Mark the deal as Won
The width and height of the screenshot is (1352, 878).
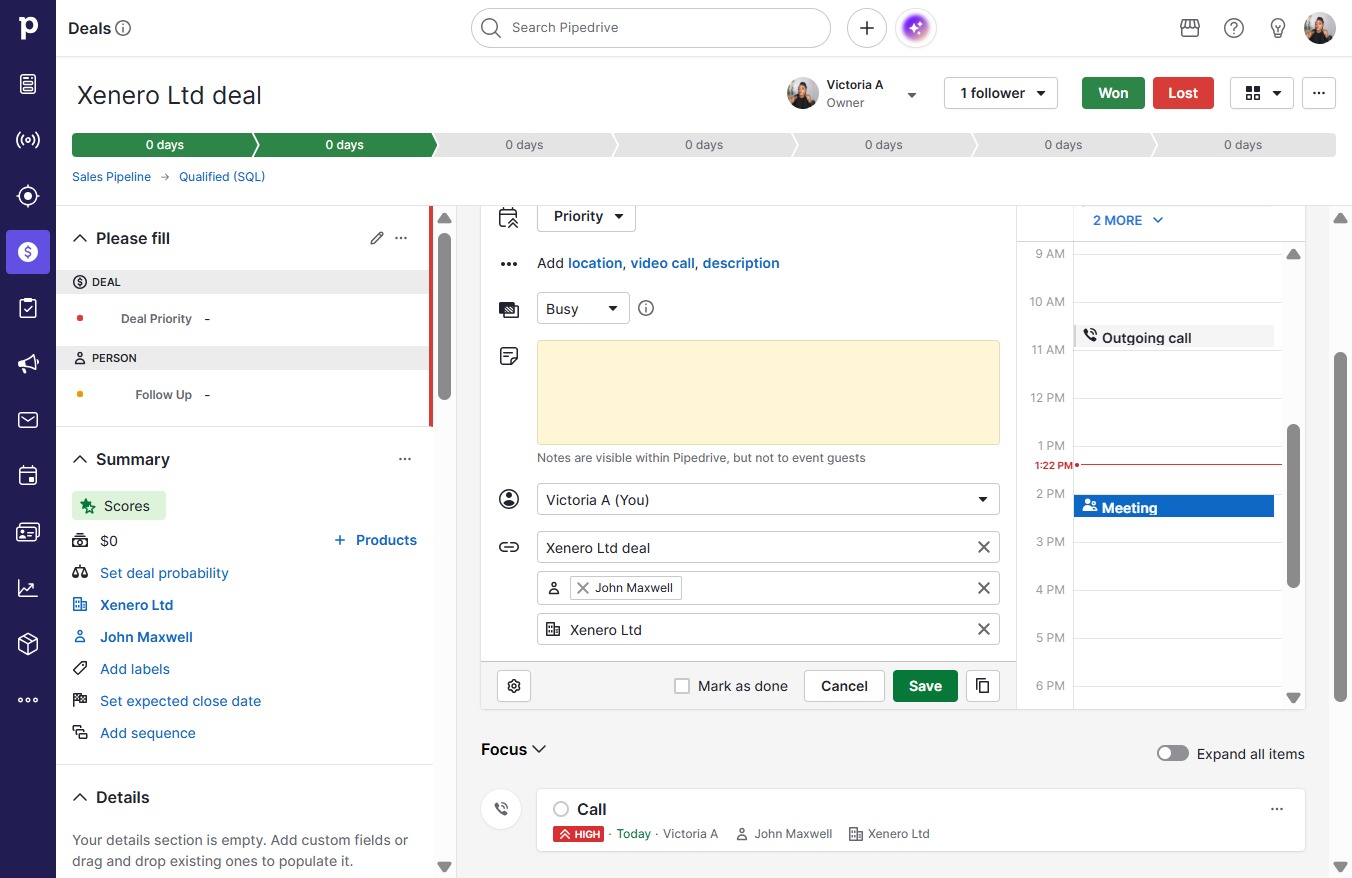pos(1113,93)
